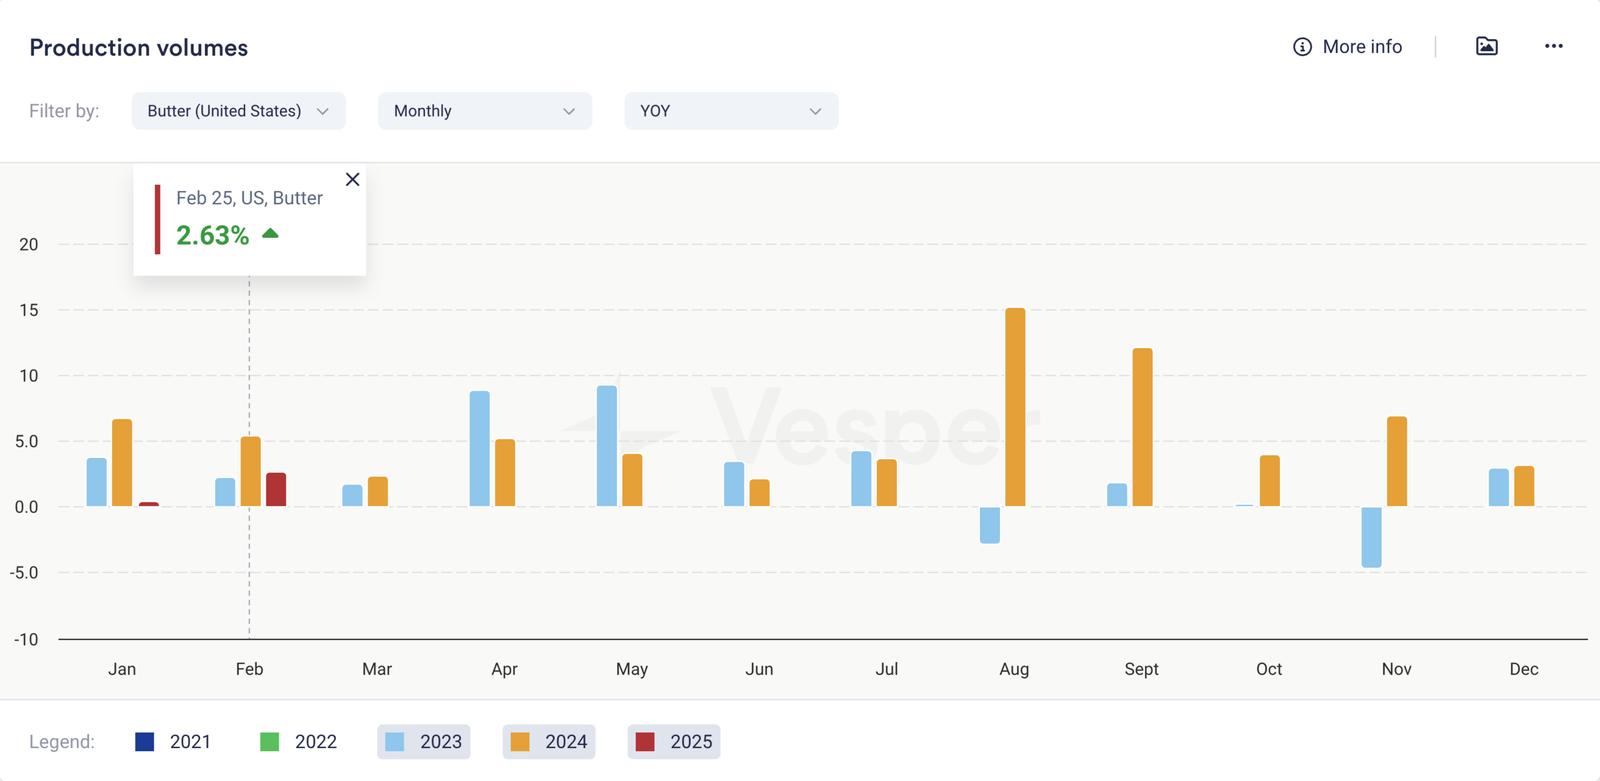
Task: Open the YOY comparison dropdown
Action: click(x=731, y=111)
